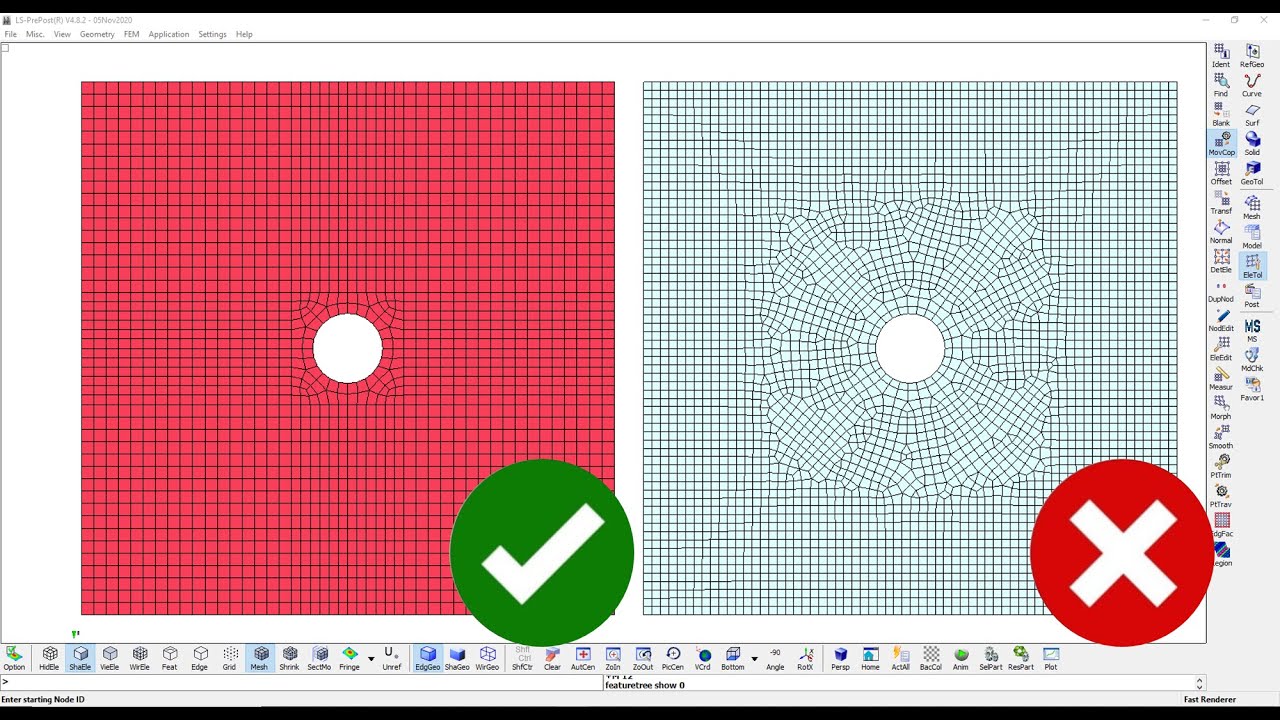
Task: Open the Surf surface tool
Action: point(1252,114)
